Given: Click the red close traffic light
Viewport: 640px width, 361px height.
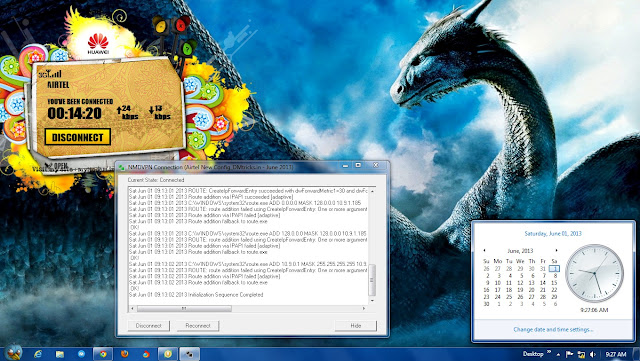Looking at the screenshot, I should point(181,25).
